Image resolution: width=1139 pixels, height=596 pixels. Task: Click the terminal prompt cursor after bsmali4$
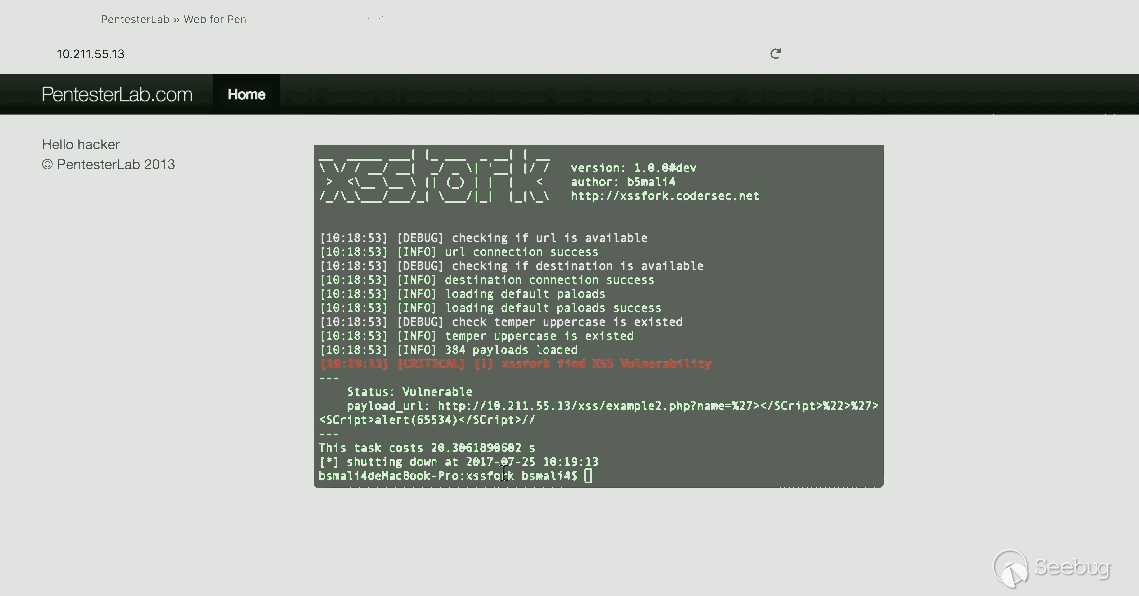click(x=588, y=475)
